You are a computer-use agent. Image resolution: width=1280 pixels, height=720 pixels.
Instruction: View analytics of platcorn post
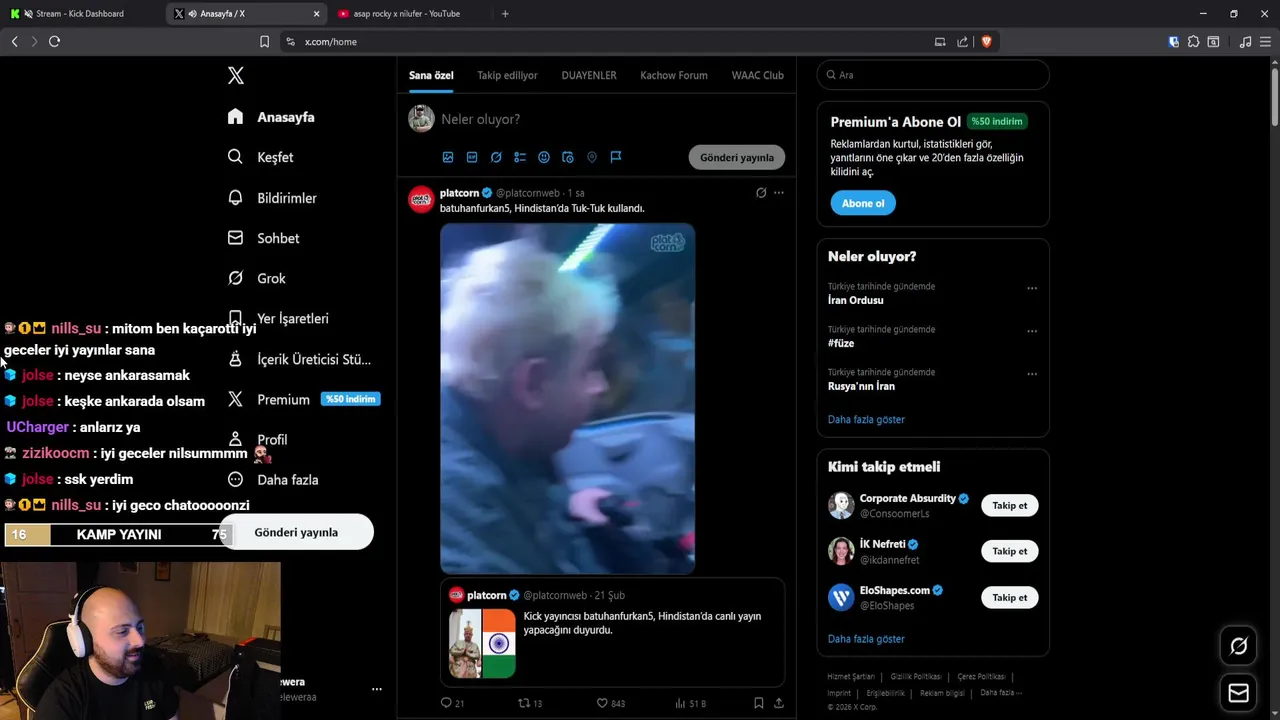click(691, 703)
